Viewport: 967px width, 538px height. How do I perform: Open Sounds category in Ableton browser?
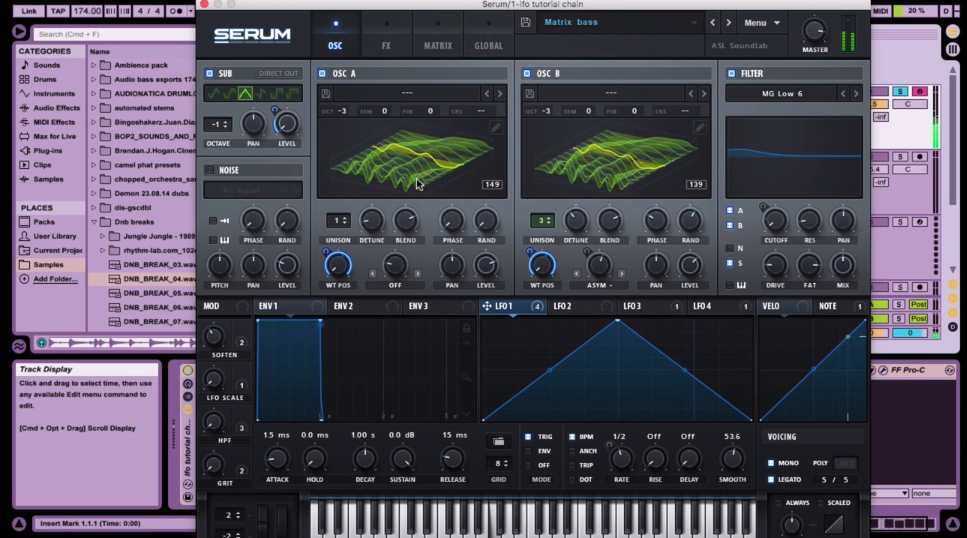(46, 65)
